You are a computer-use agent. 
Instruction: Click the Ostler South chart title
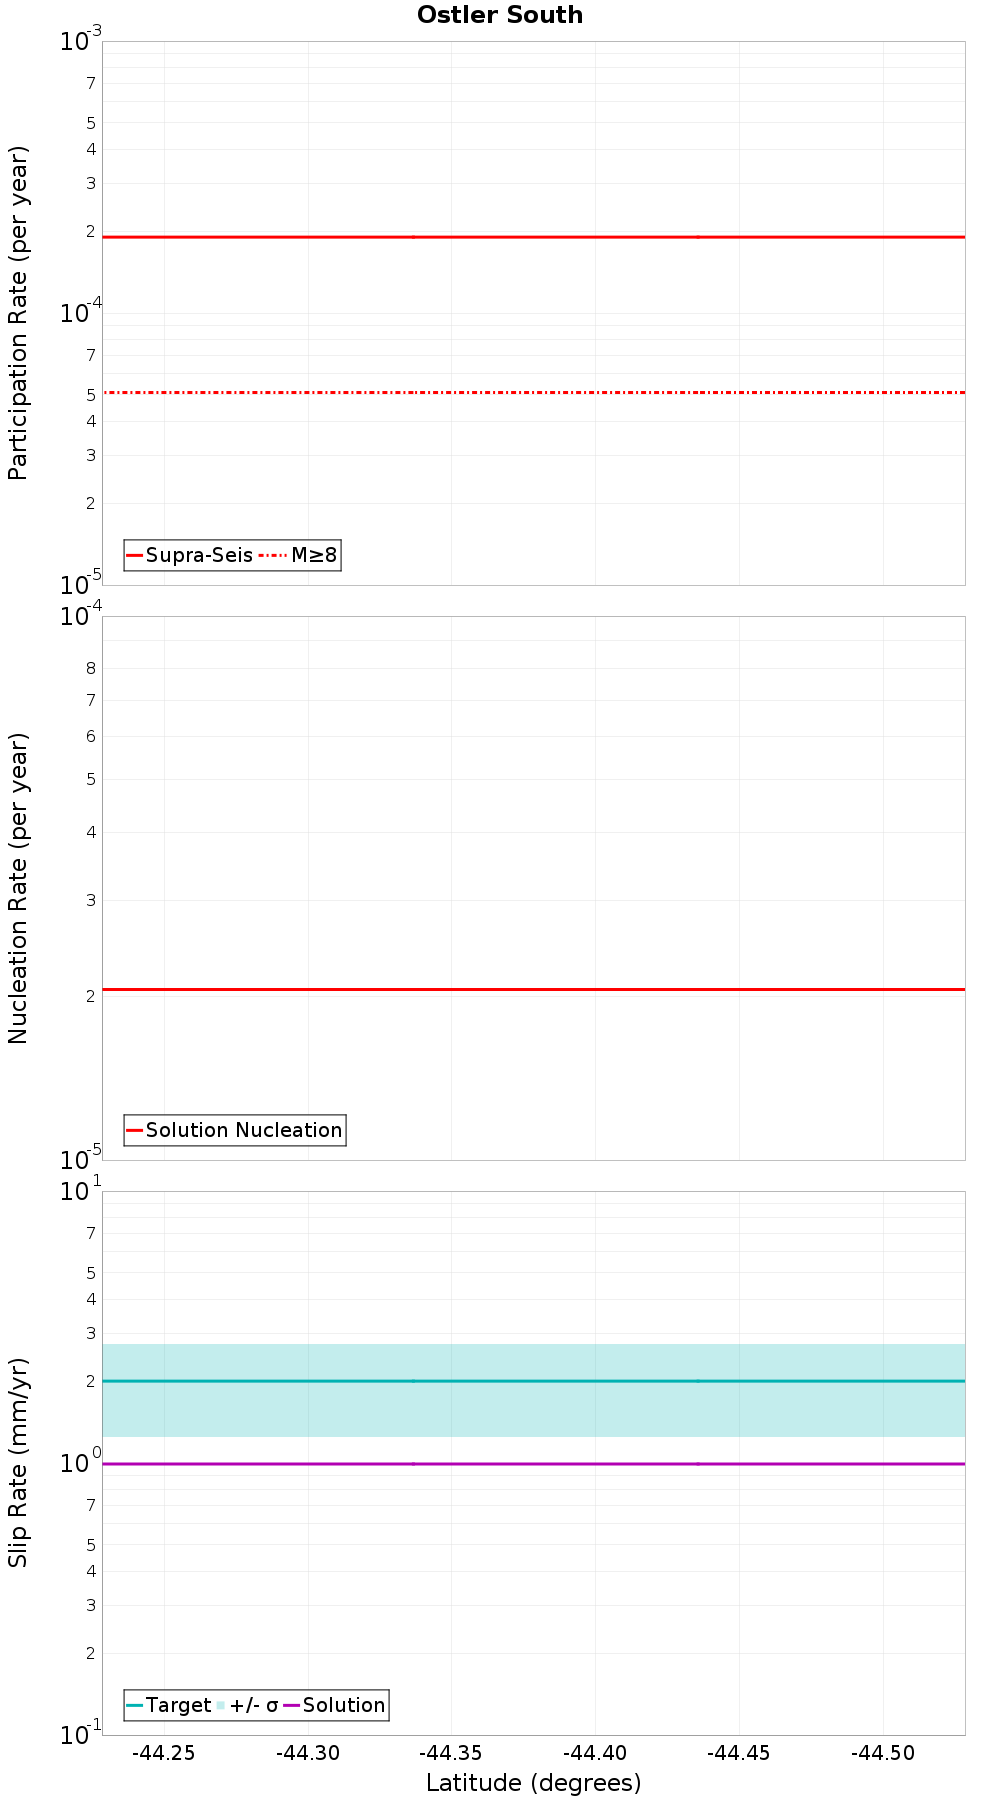pos(500,15)
